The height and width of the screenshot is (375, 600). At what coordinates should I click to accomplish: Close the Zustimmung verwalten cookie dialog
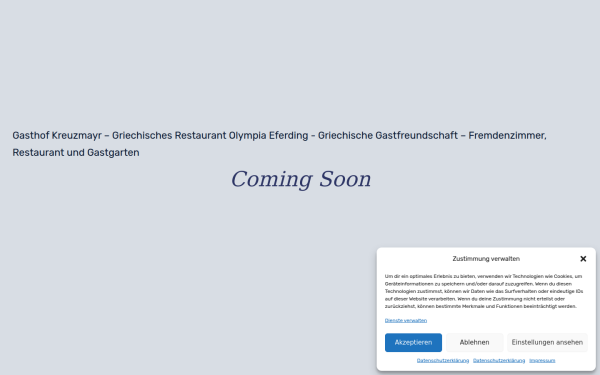pyautogui.click(x=583, y=259)
